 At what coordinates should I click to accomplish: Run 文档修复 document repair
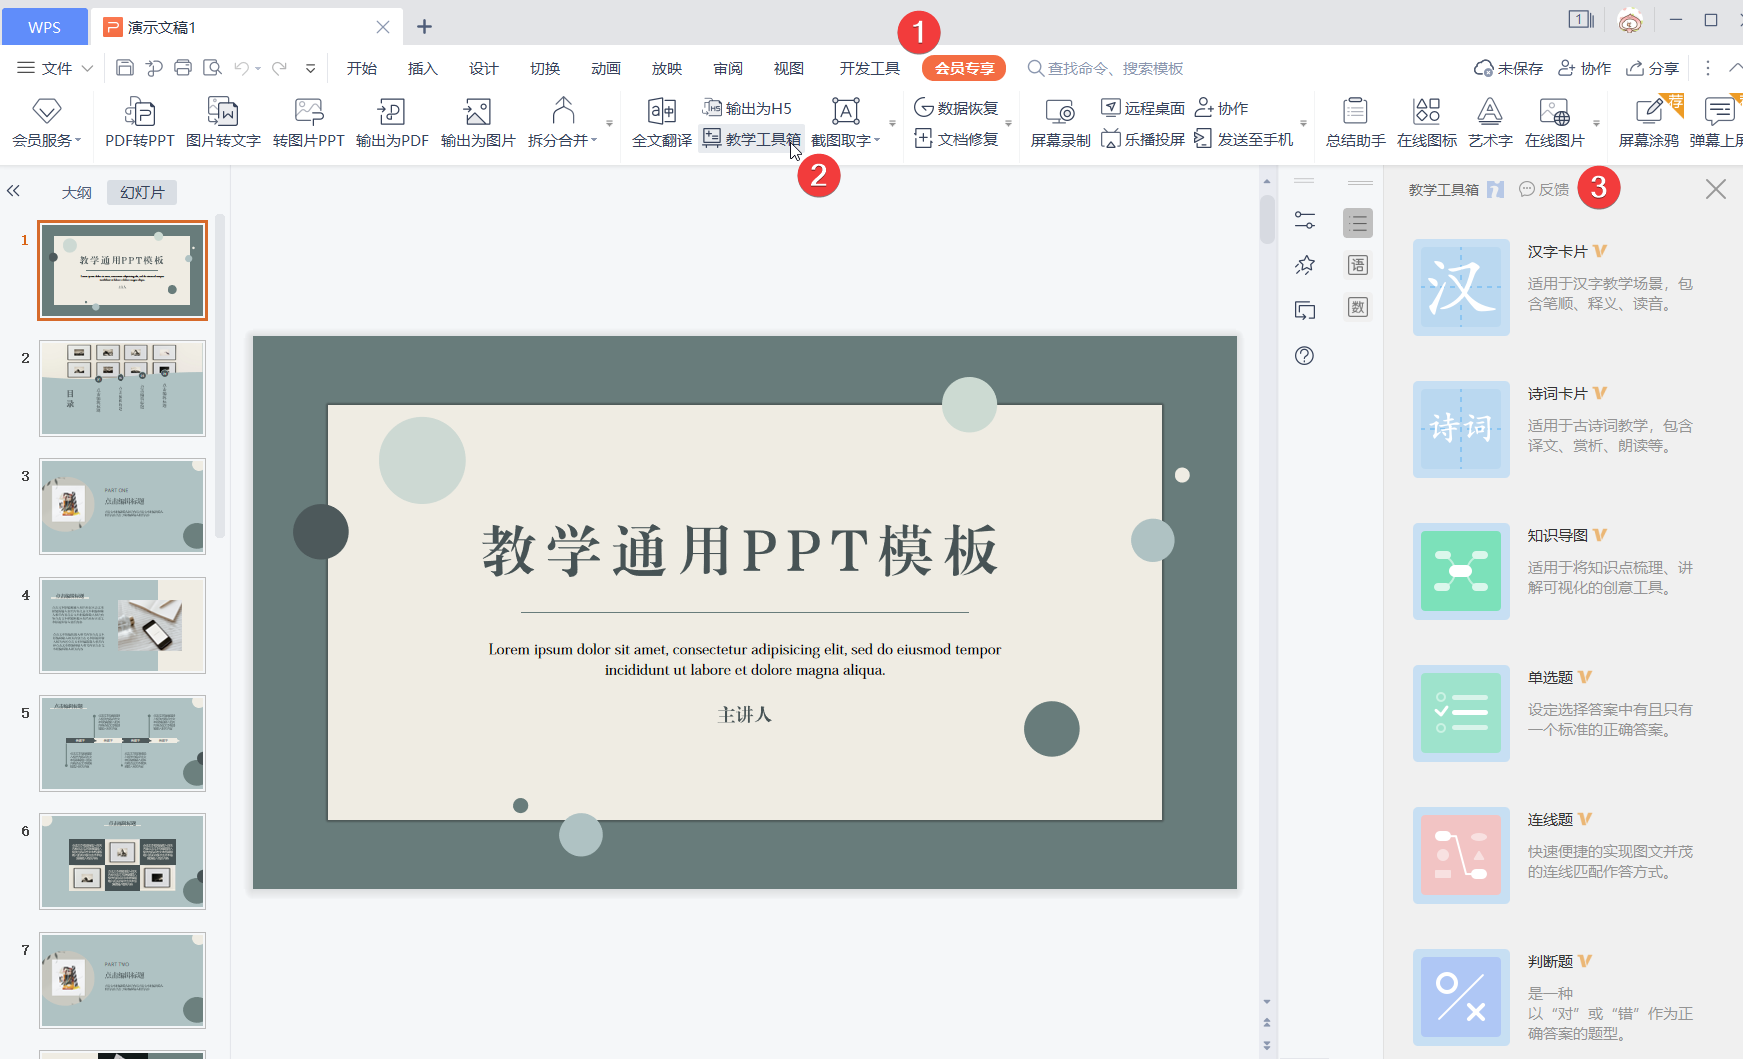(956, 139)
